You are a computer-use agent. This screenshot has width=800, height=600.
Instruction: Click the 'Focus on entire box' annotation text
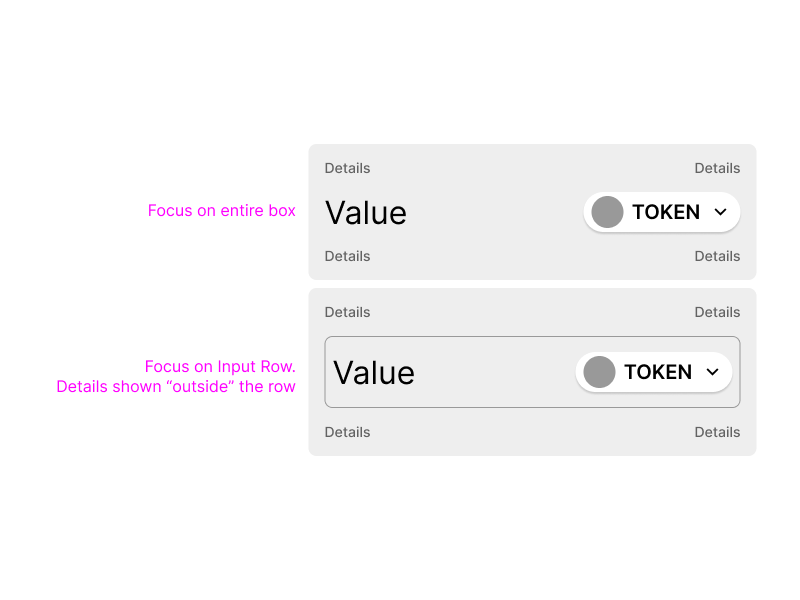click(x=221, y=211)
